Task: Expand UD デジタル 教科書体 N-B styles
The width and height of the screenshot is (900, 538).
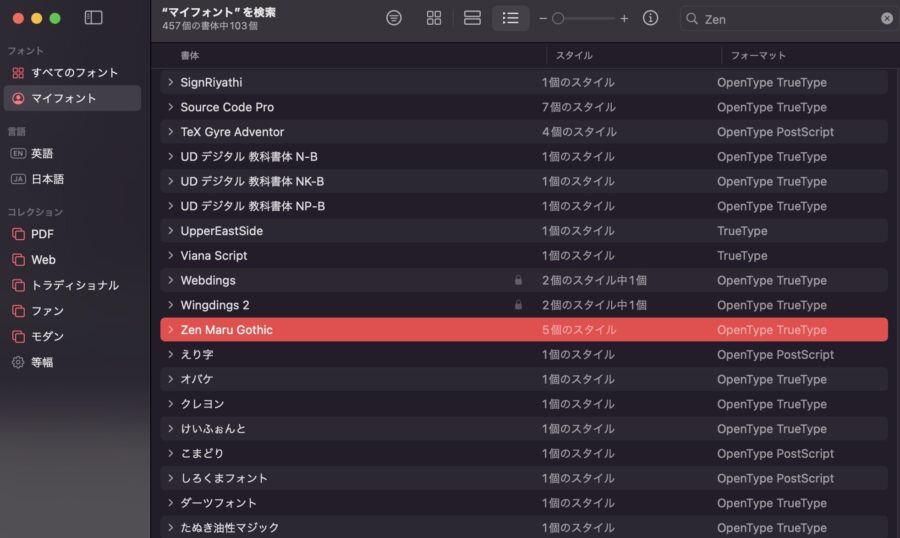Action: [x=170, y=156]
